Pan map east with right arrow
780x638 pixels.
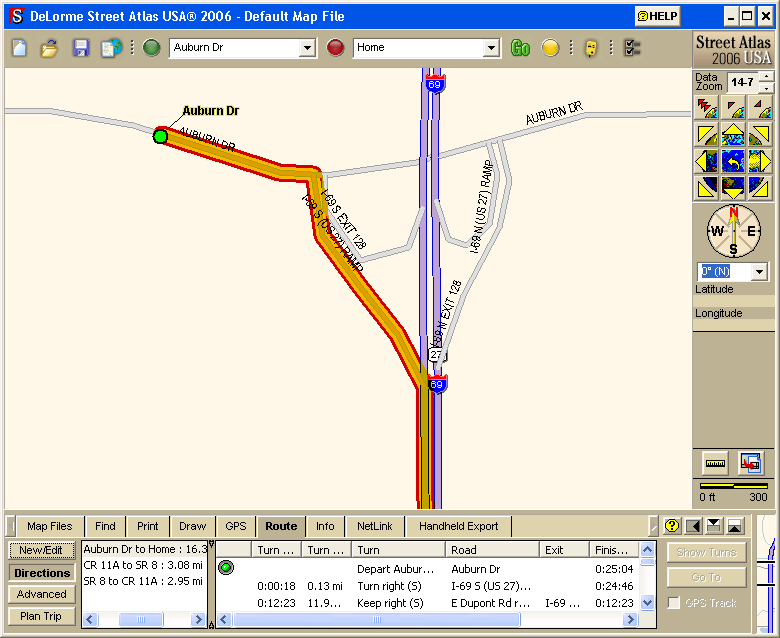(x=760, y=162)
